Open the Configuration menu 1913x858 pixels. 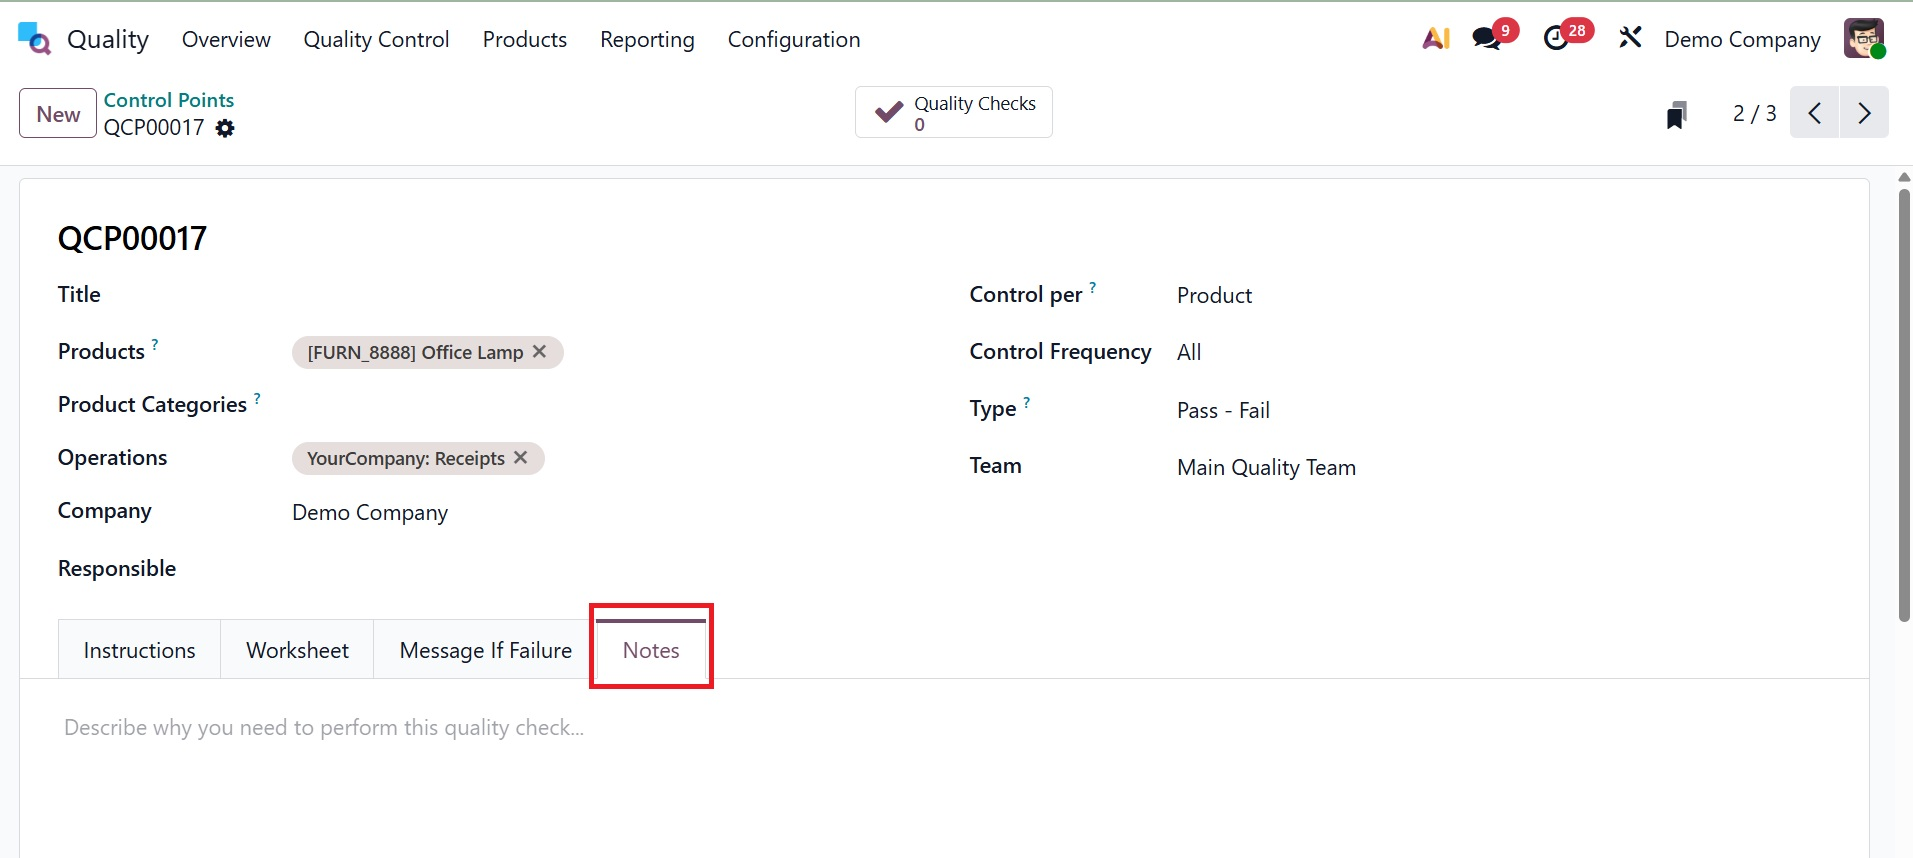[x=793, y=39]
